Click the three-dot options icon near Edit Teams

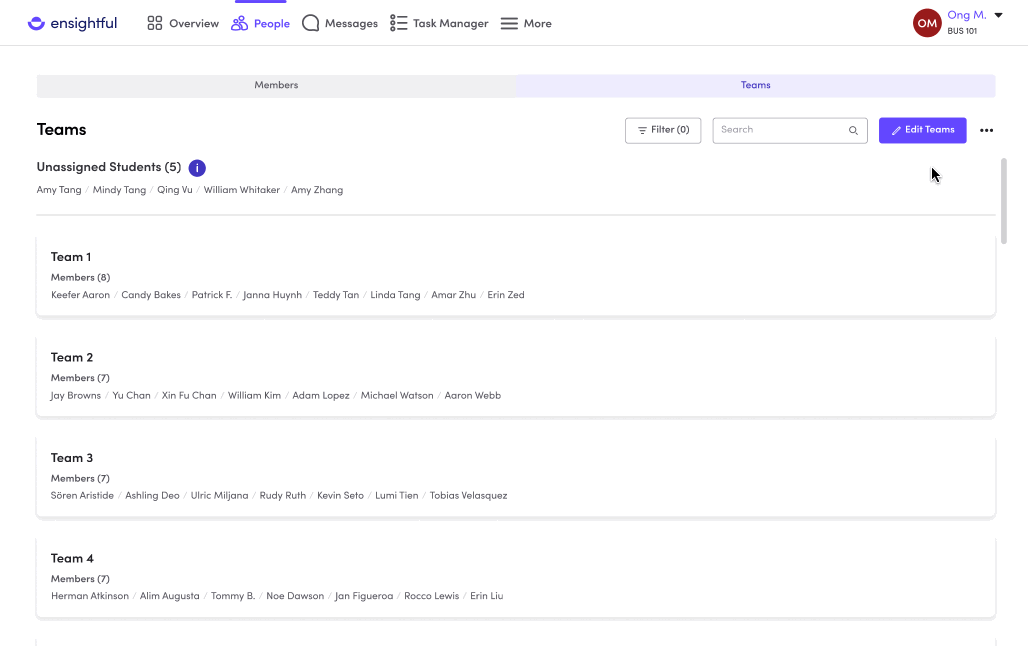987,130
